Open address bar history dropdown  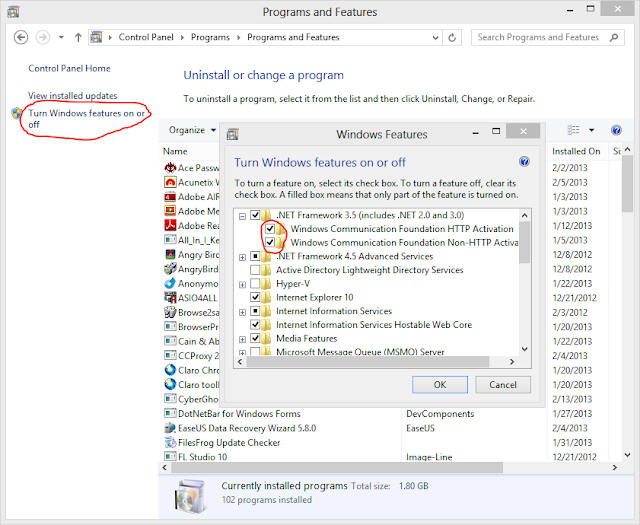coord(436,38)
